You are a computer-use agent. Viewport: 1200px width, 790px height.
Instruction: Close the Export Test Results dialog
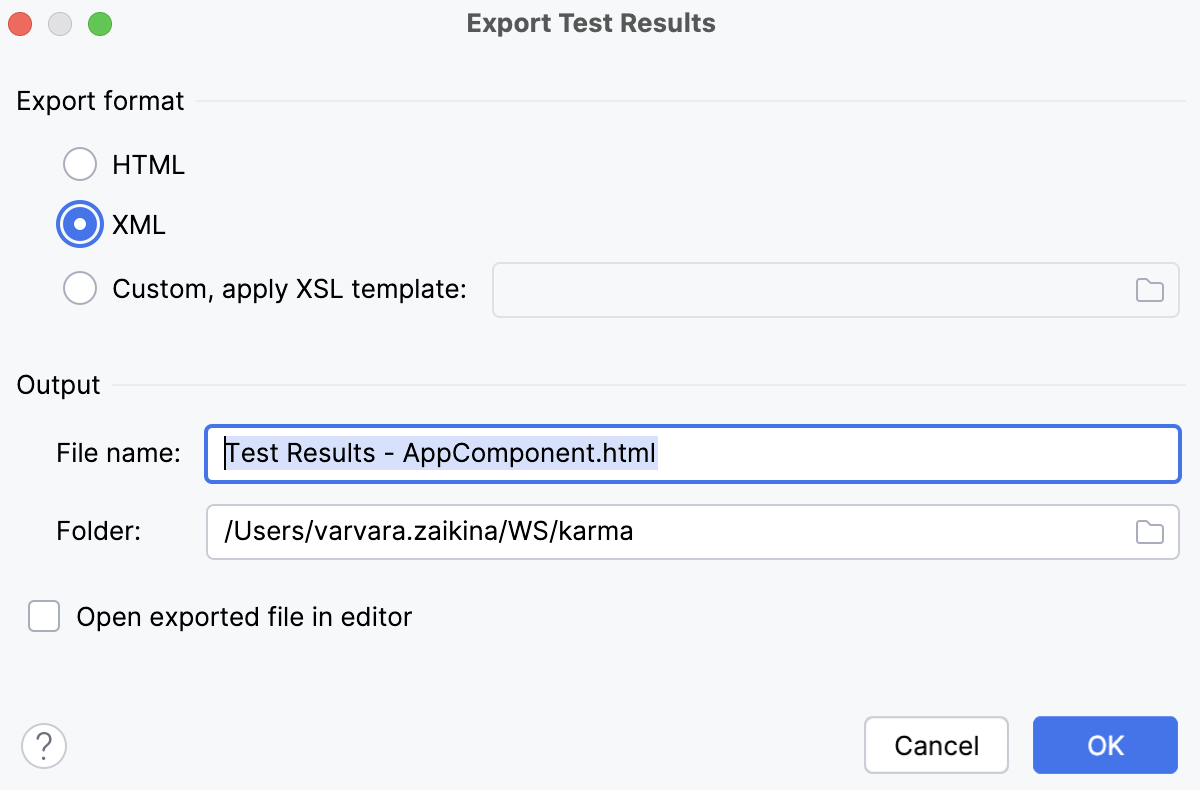(19, 23)
